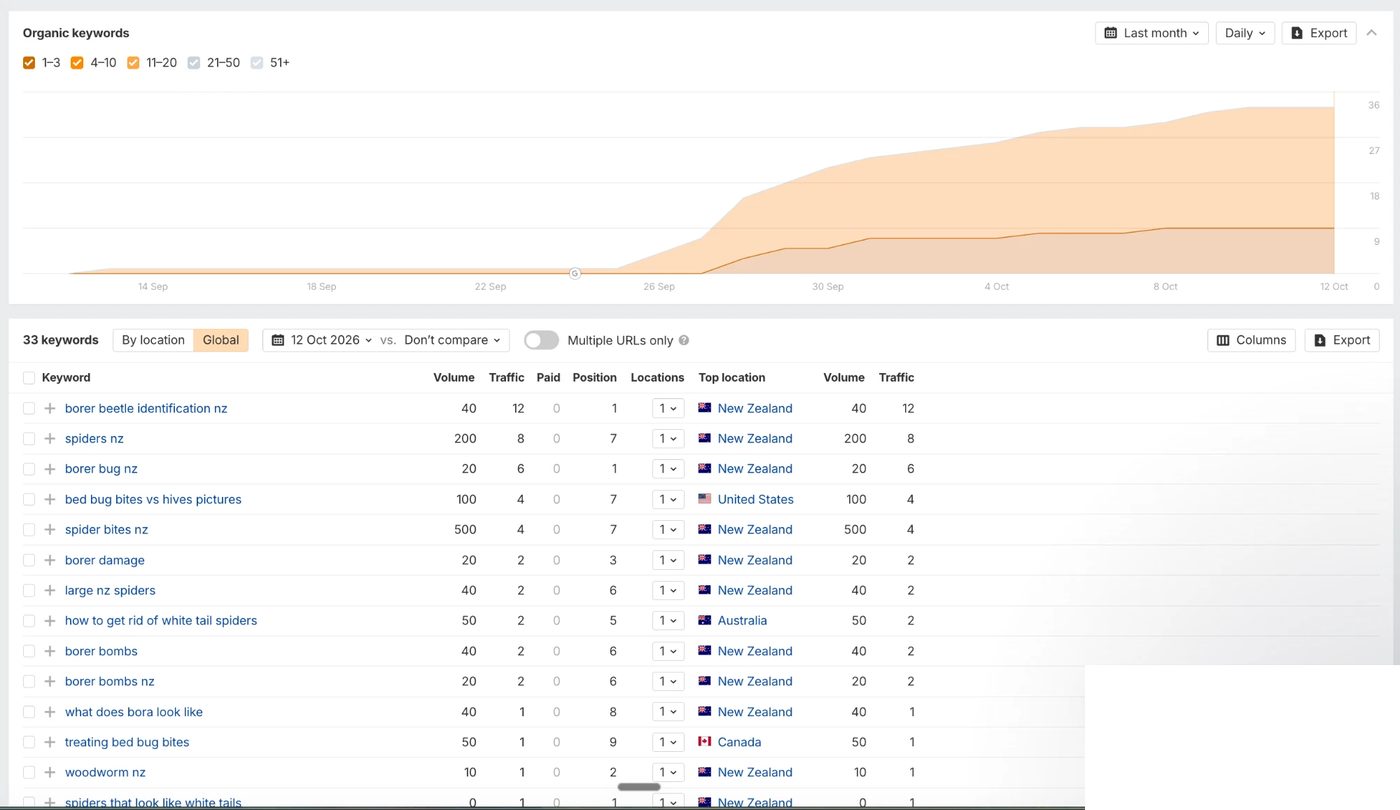Screen dimensions: 1400x810
Task: Expand Locations dropdown for 'borer damage'
Action: [668, 560]
